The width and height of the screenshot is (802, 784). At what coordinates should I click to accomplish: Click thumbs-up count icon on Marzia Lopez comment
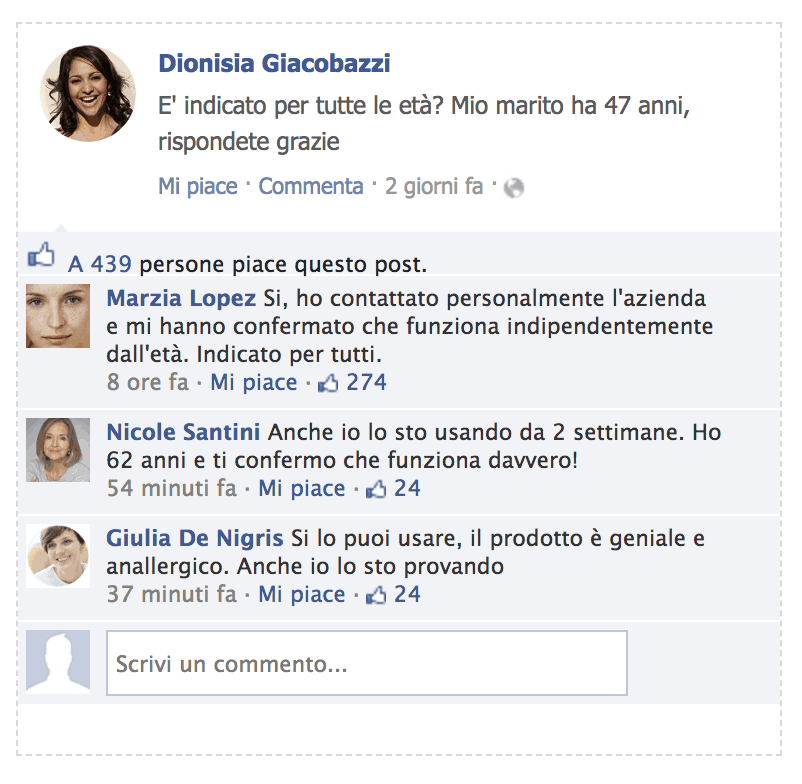[x=328, y=383]
